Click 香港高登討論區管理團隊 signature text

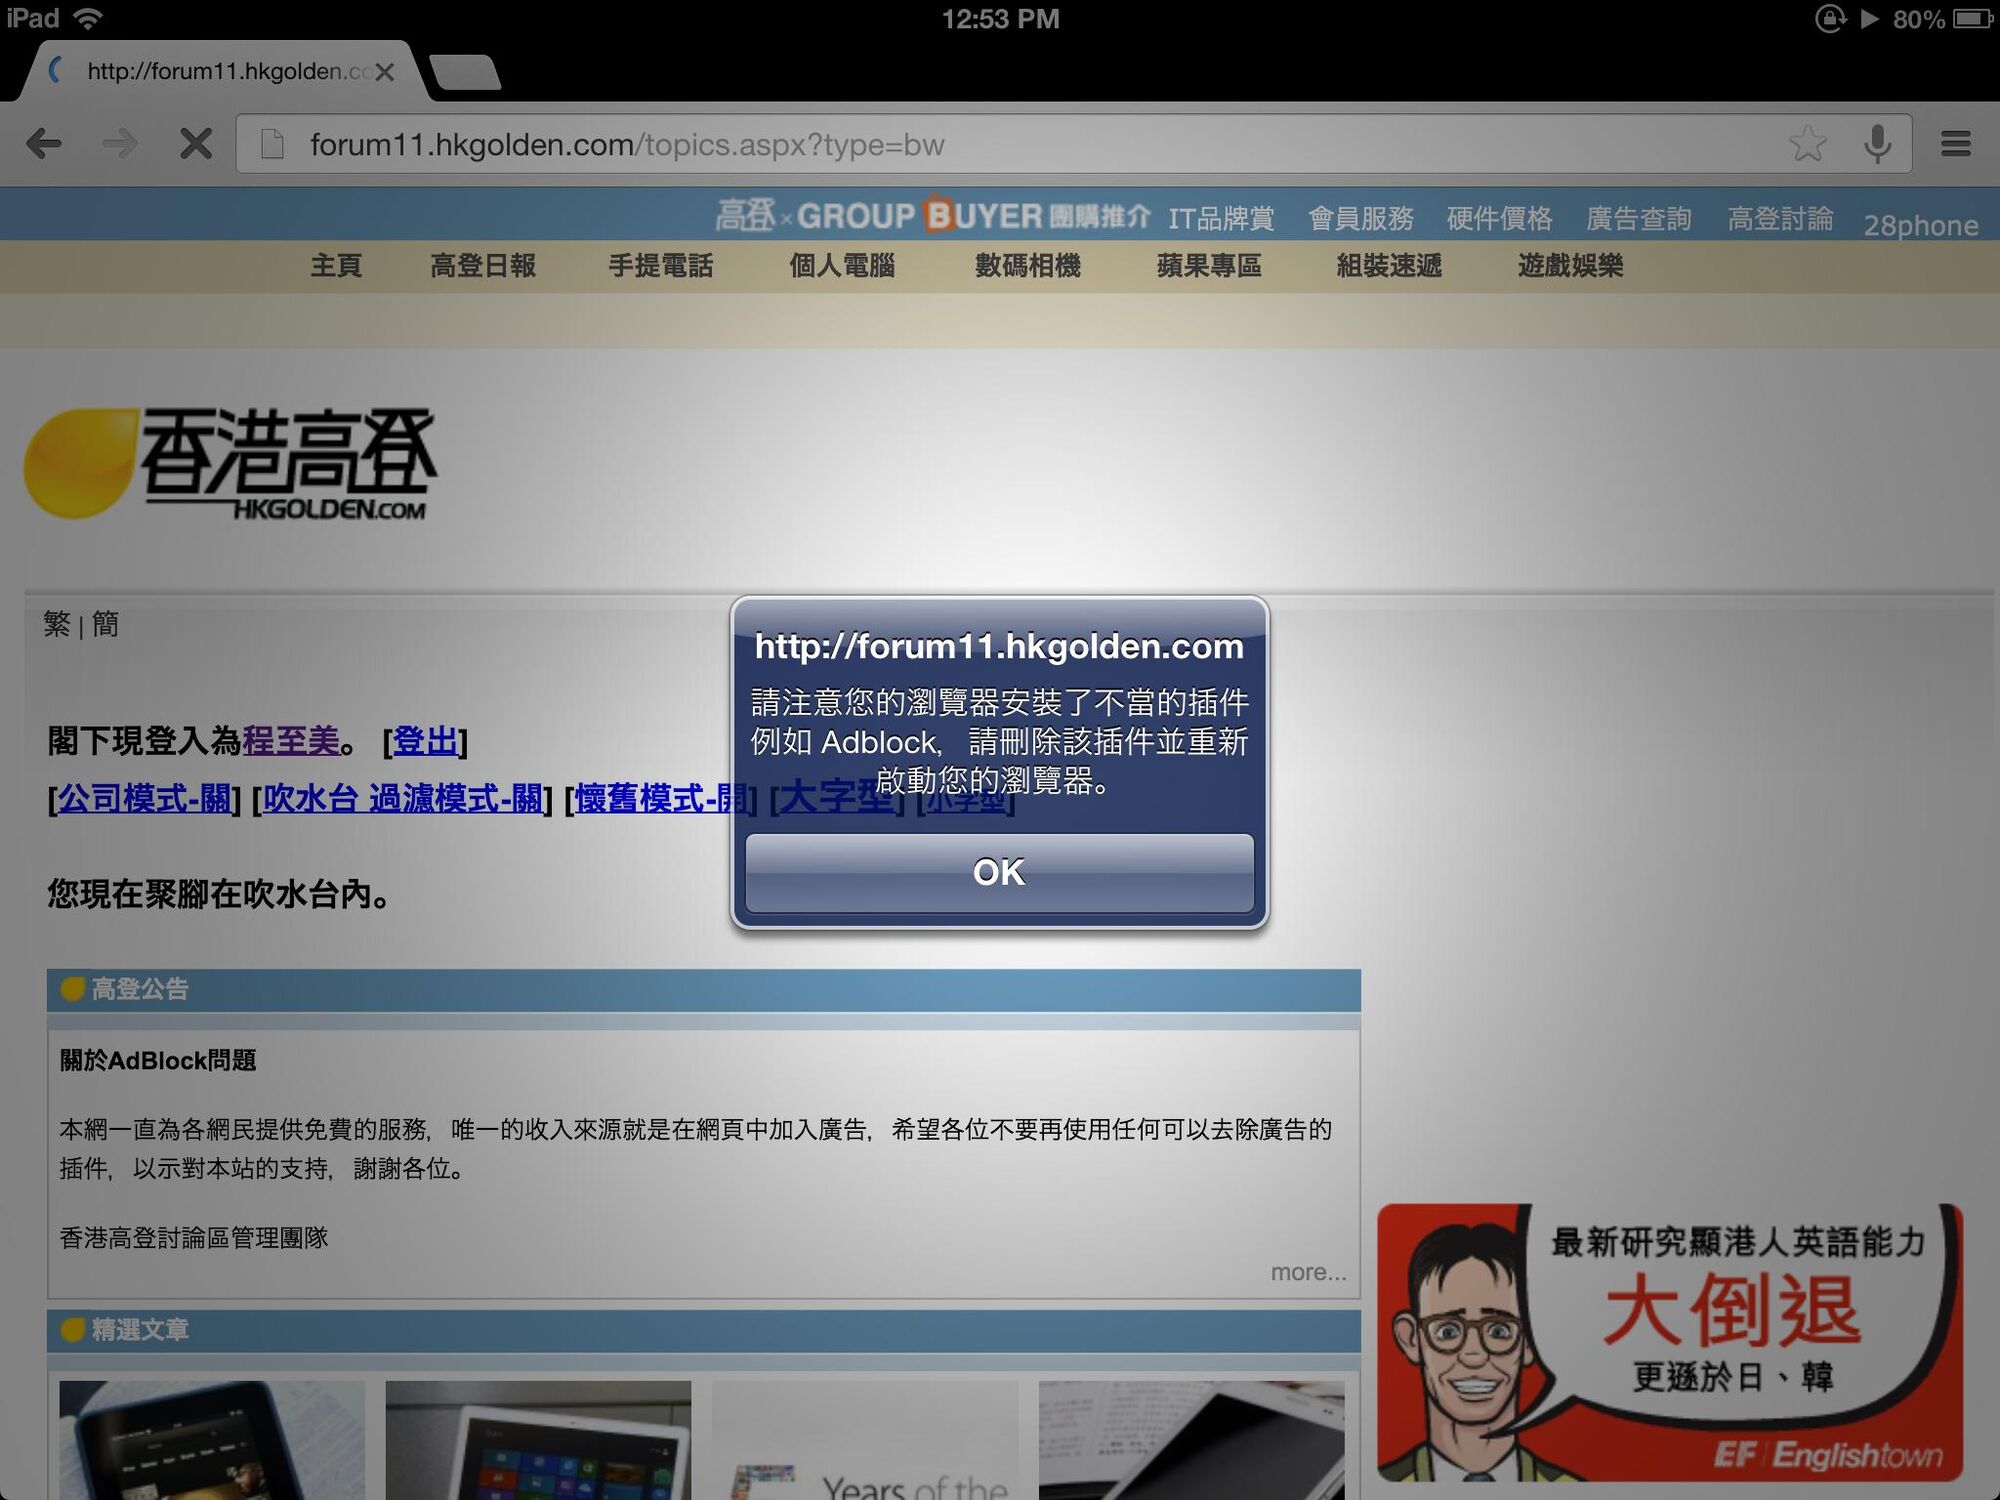tap(194, 1237)
